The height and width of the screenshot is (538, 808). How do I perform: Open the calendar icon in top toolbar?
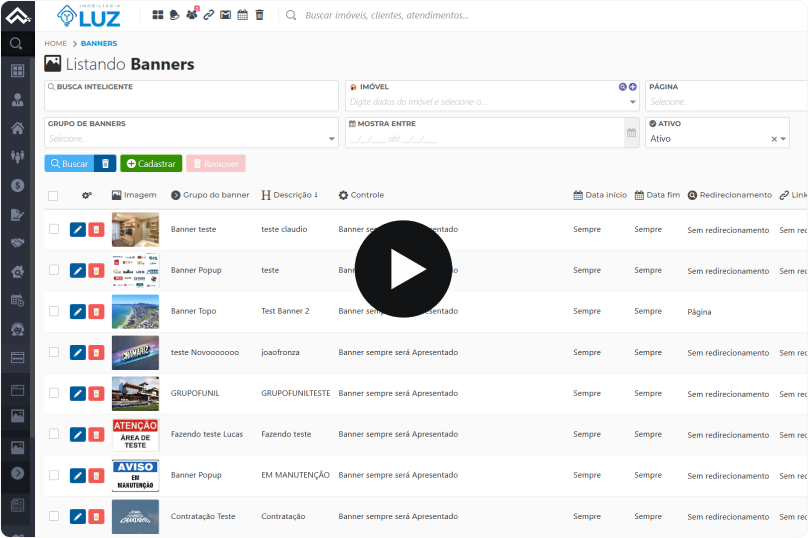click(x=242, y=15)
